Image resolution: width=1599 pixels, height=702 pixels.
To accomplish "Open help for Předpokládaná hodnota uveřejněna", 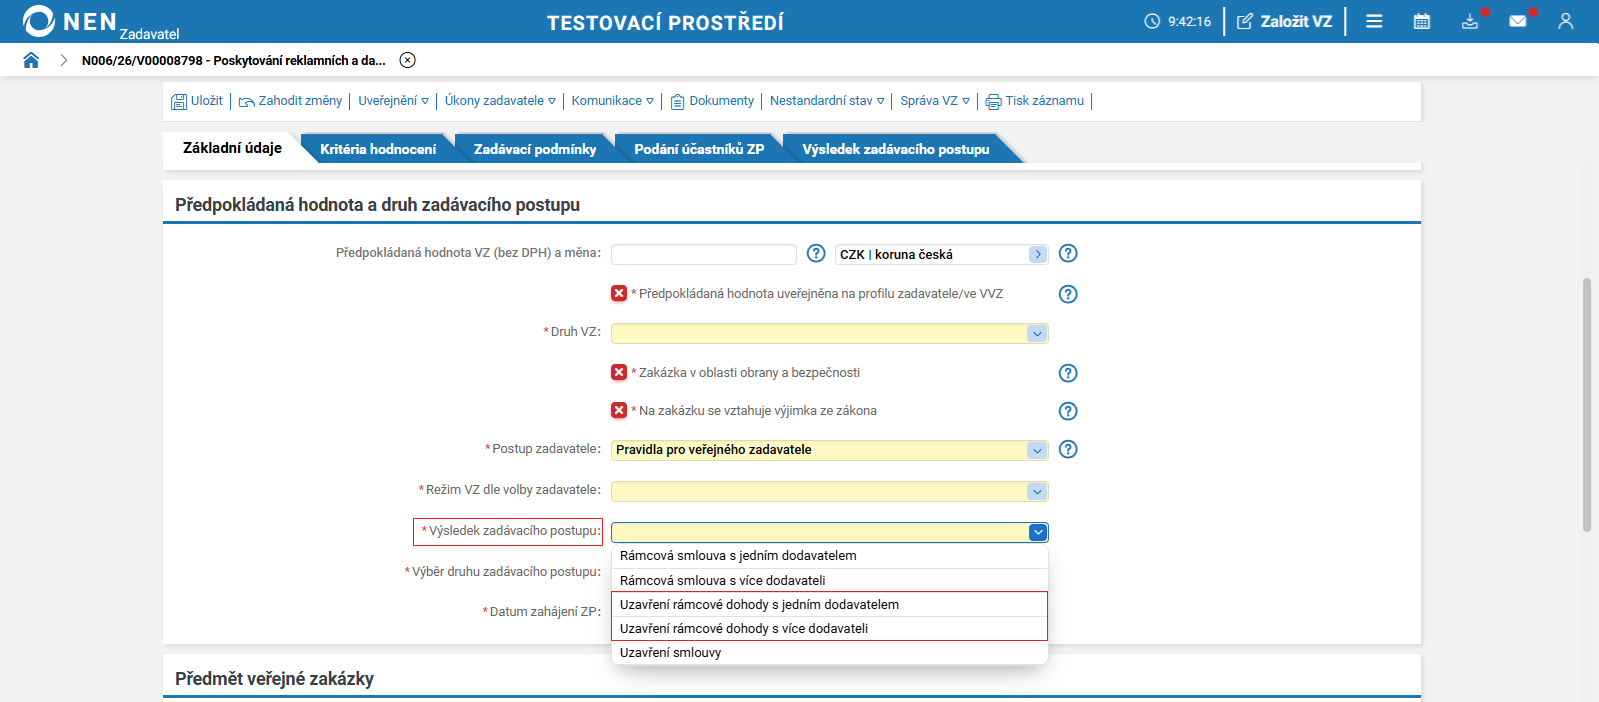I will 1068,294.
